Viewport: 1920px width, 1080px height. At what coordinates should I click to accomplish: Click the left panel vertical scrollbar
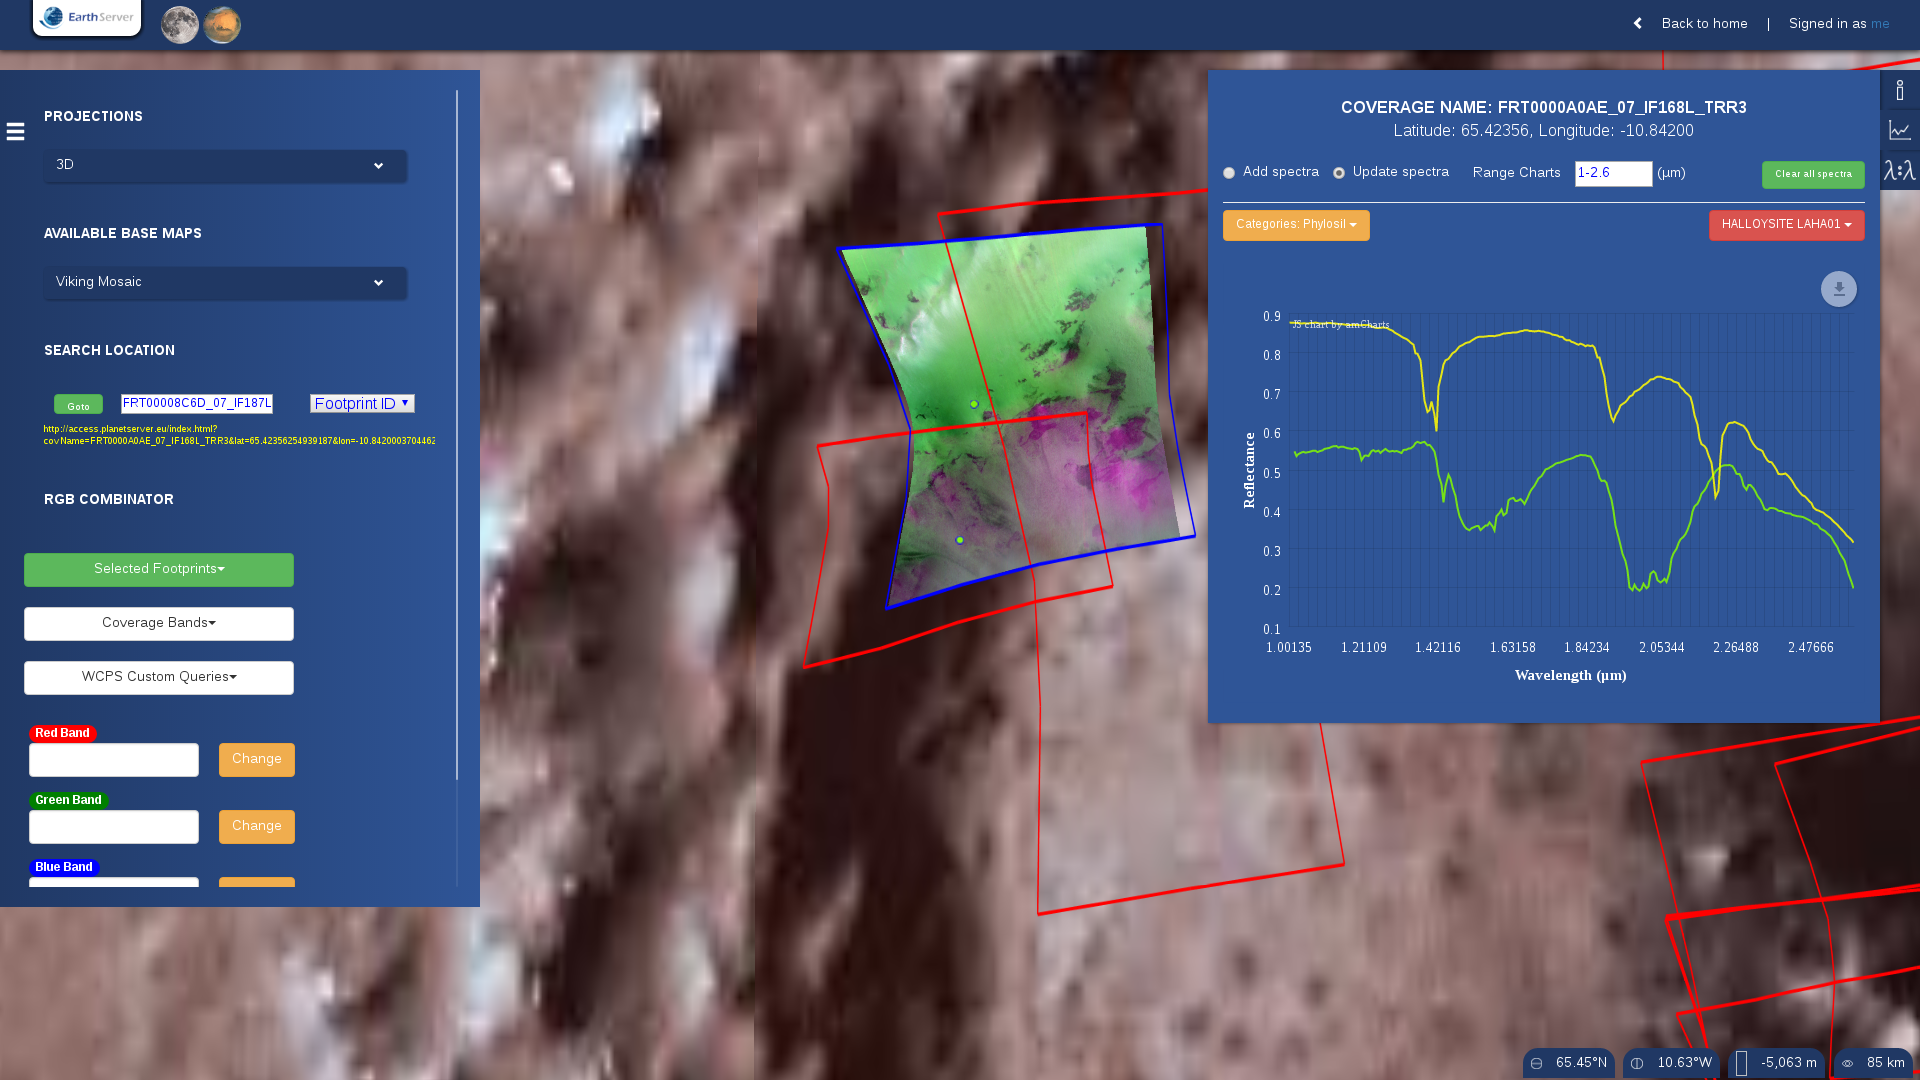pos(457,435)
